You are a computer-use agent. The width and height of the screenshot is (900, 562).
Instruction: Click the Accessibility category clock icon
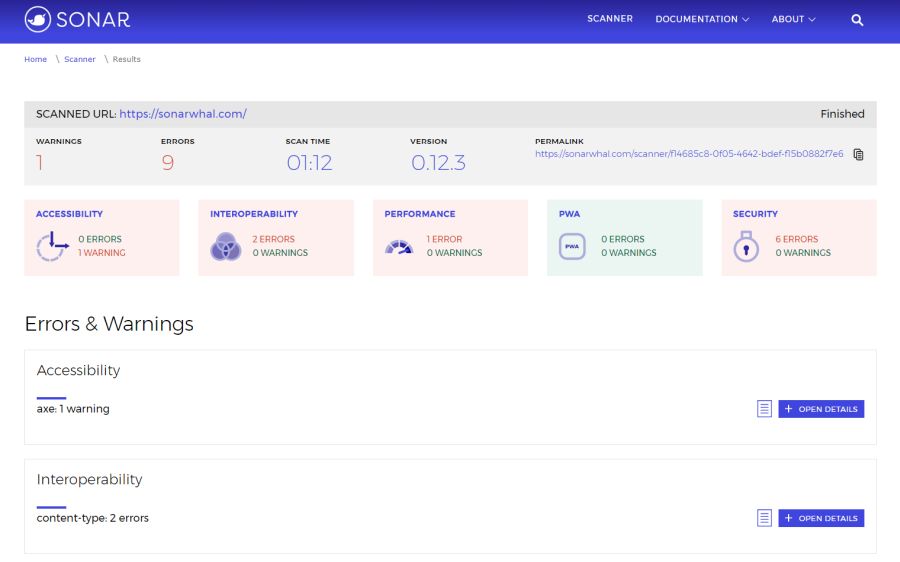coord(51,246)
